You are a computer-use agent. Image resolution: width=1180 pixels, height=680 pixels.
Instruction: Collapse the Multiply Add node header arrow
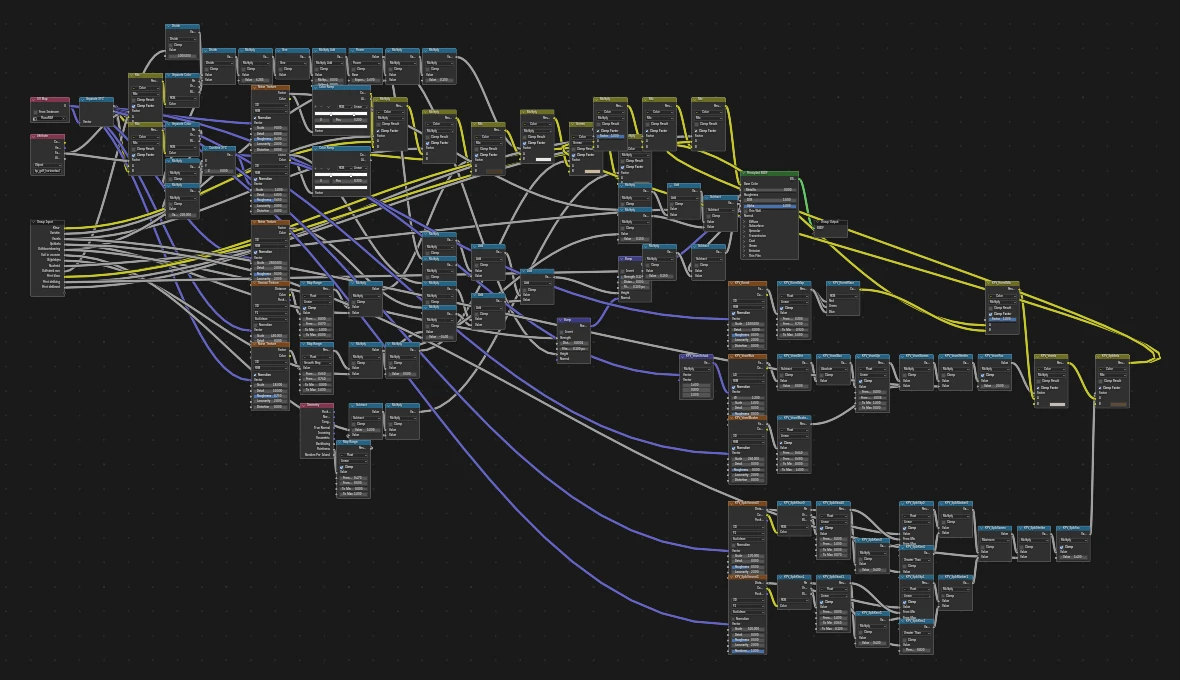coord(315,50)
